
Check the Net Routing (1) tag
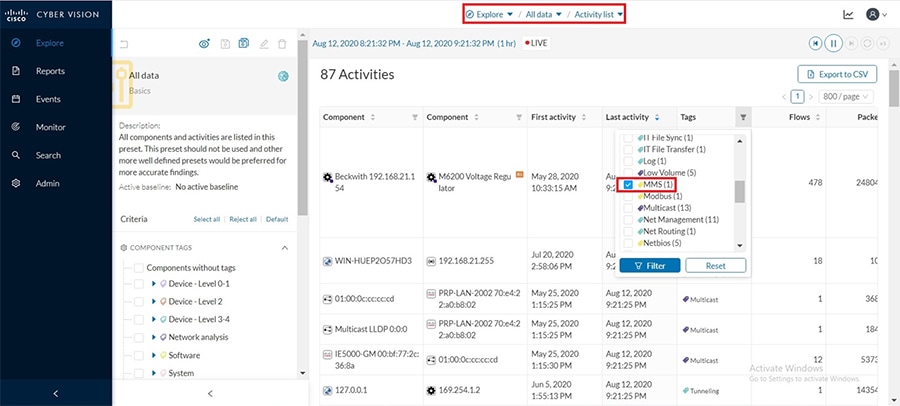click(x=629, y=231)
